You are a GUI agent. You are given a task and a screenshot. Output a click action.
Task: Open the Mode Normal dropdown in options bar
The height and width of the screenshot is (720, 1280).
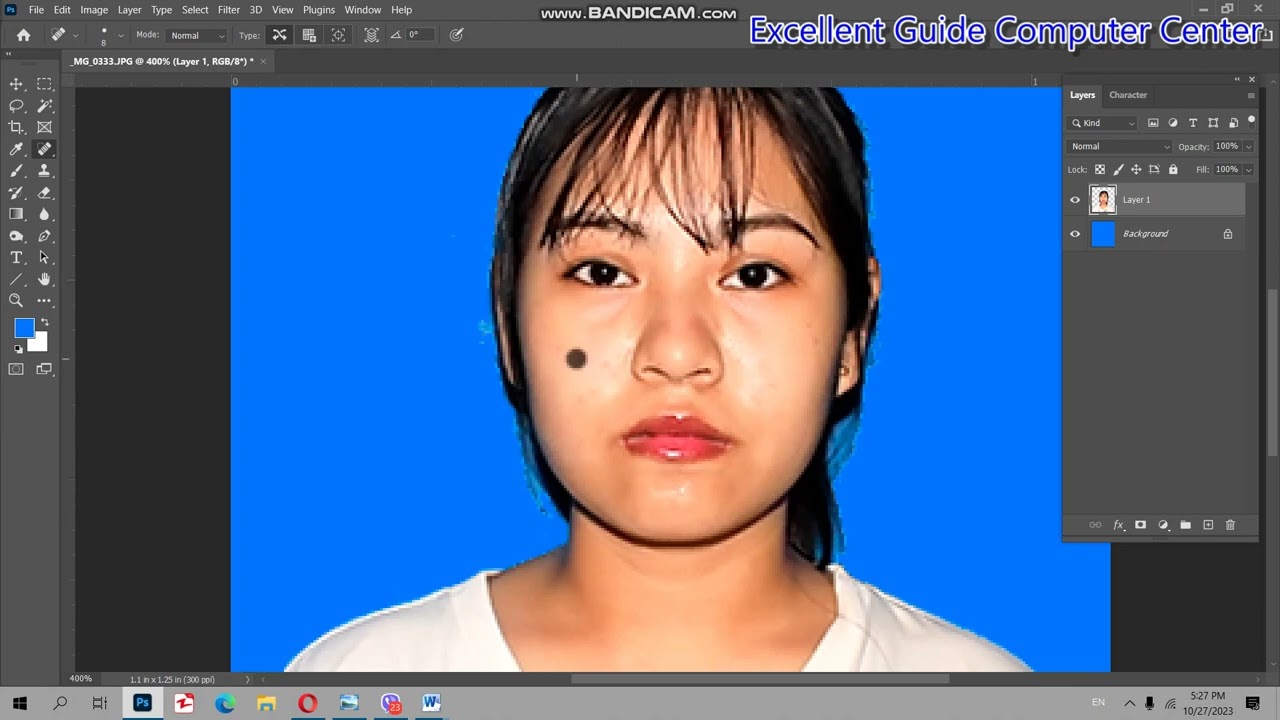click(198, 35)
